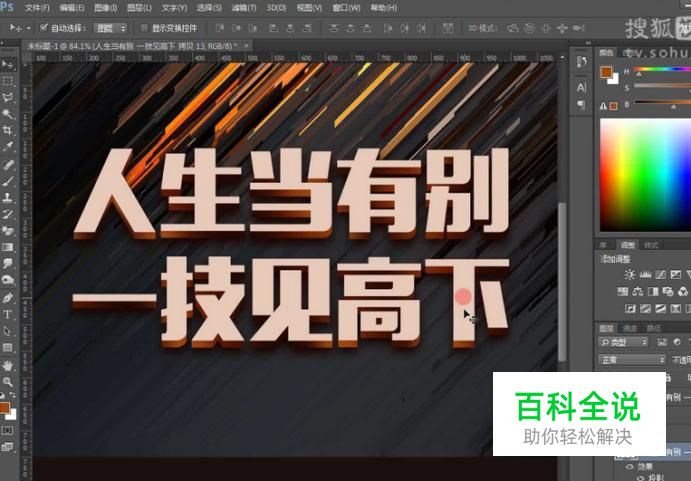Screen dimensions: 691x481
Task: Switch to the 调整 panel tab
Action: pos(628,245)
